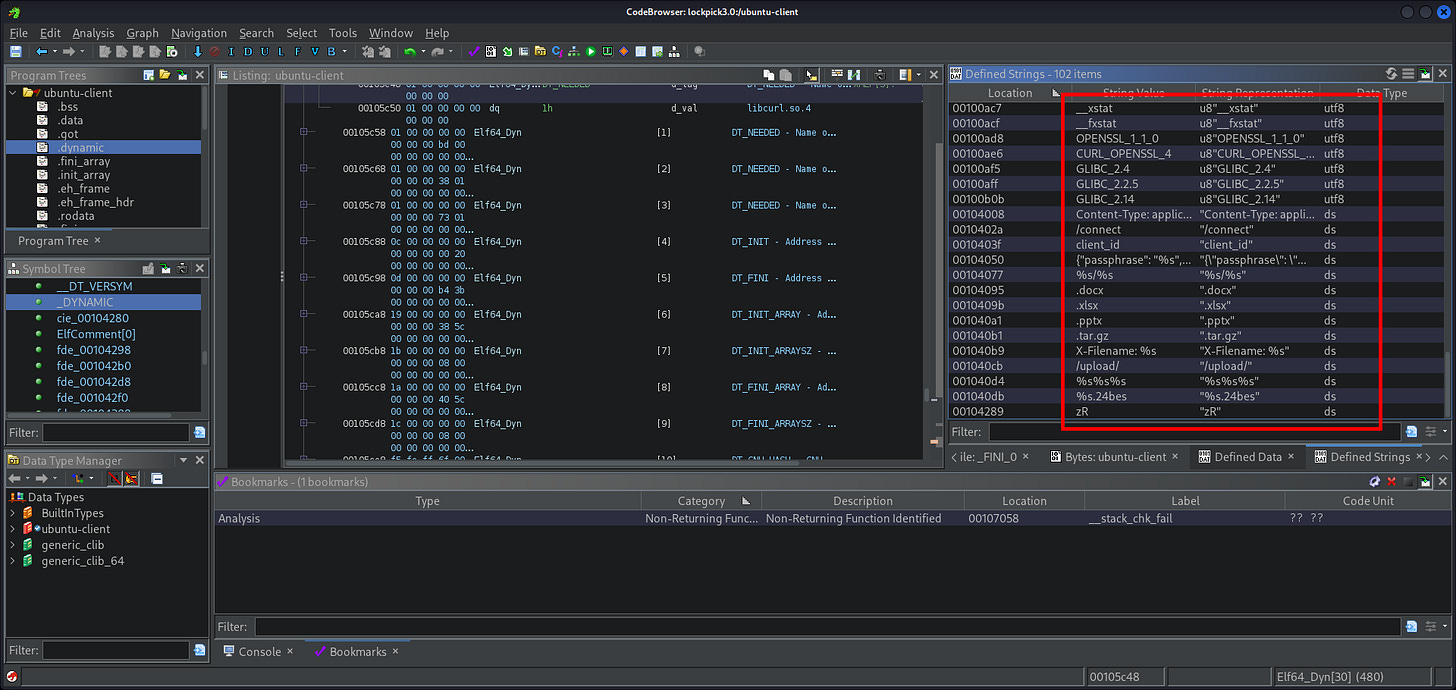Click the Save icon in the main toolbar
The width and height of the screenshot is (1456, 690).
click(15, 52)
